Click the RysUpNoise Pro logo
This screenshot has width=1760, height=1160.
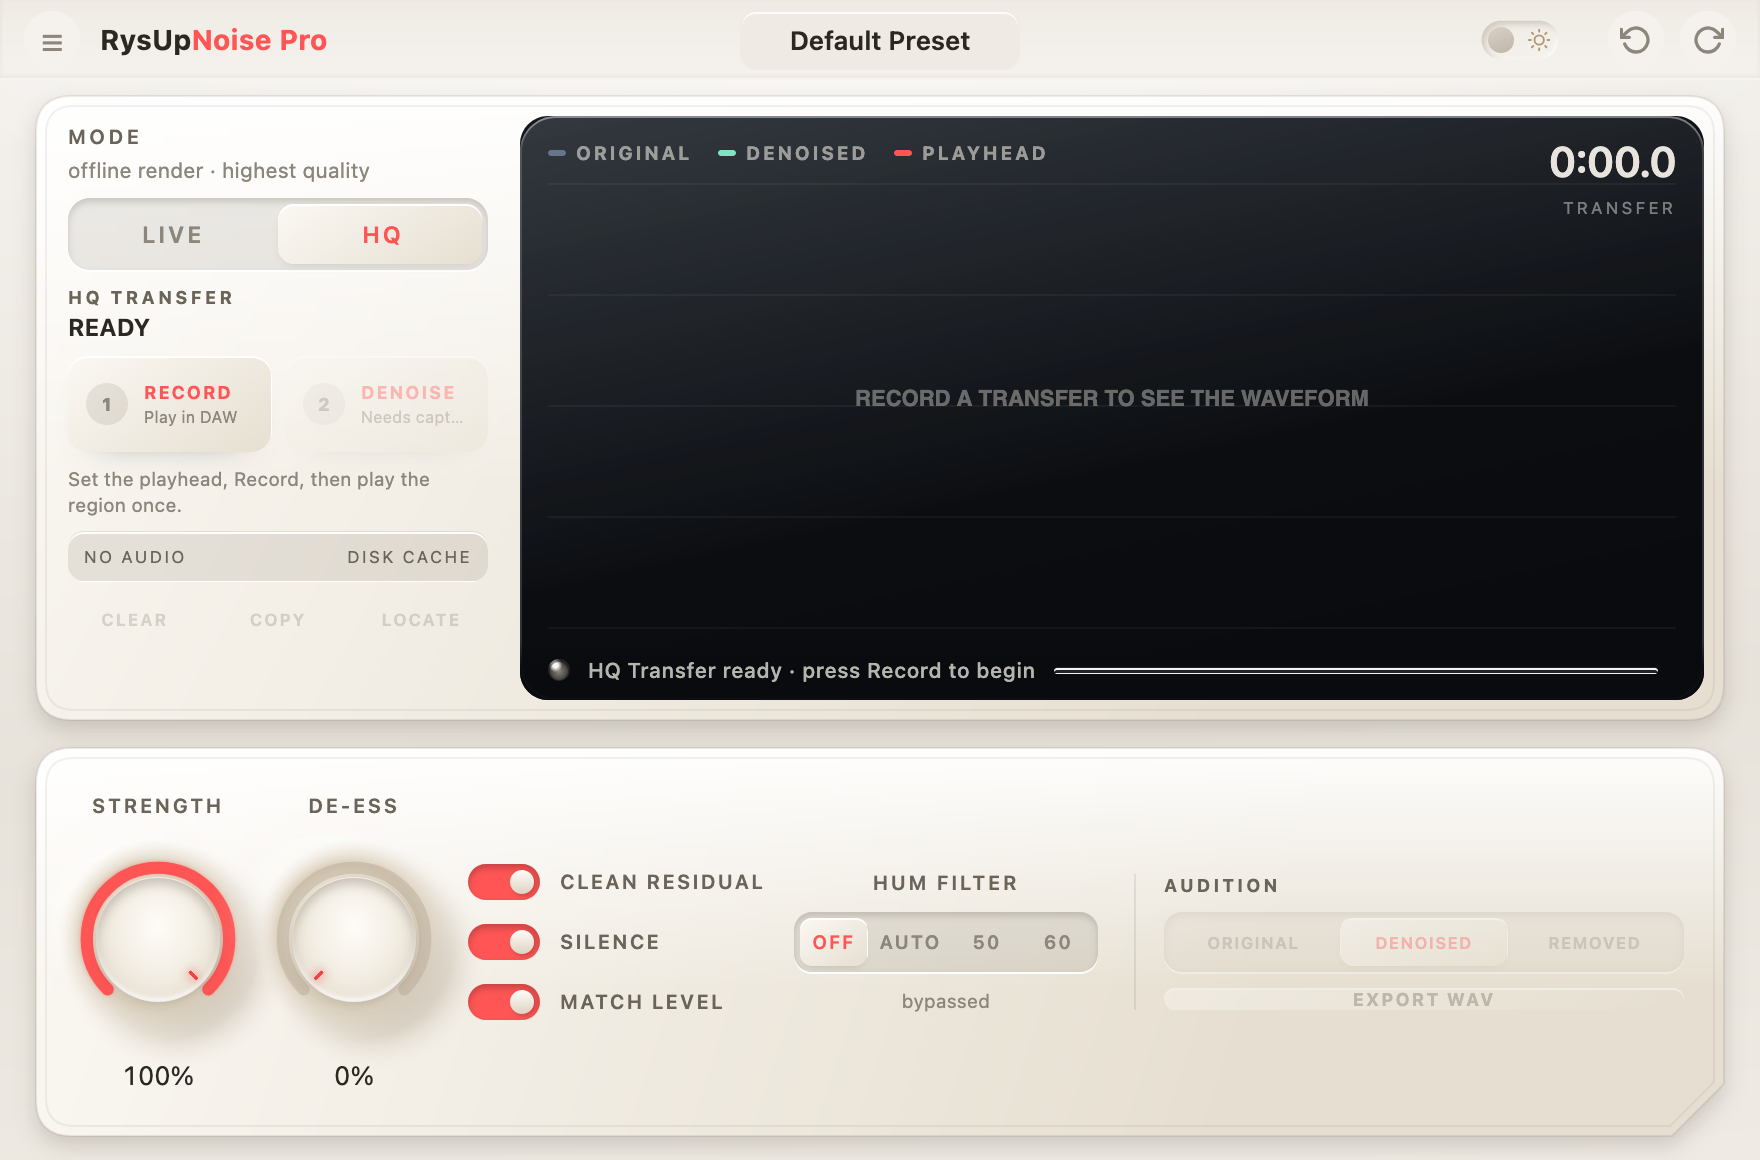214,40
